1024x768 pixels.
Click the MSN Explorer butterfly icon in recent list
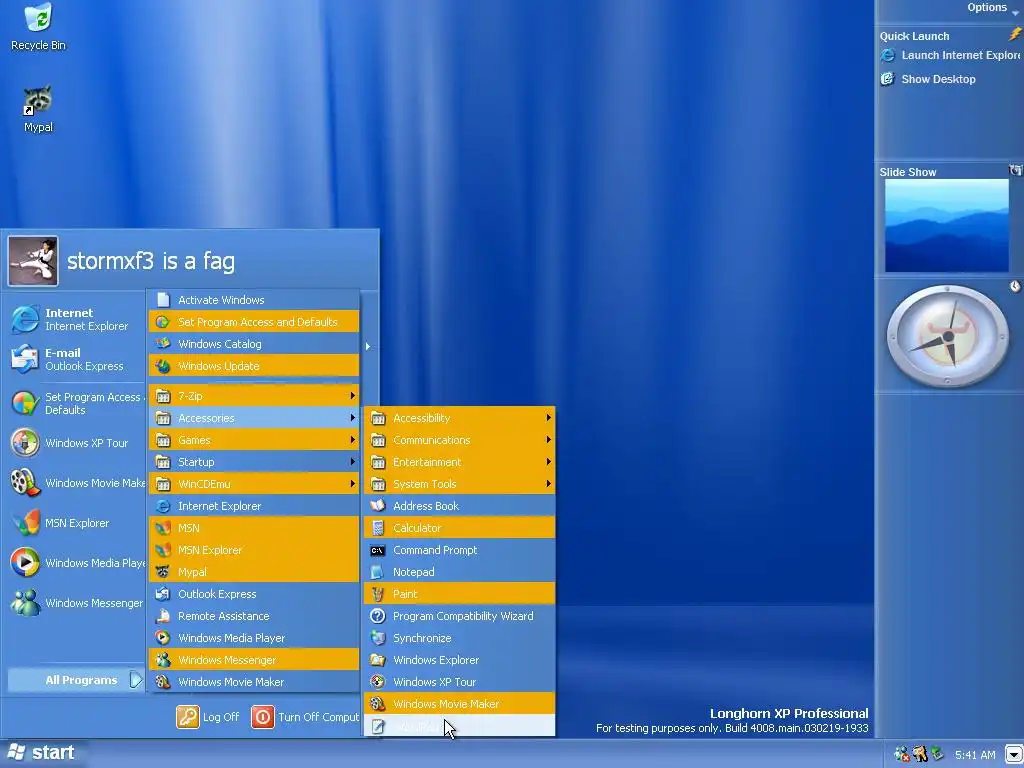click(x=25, y=522)
